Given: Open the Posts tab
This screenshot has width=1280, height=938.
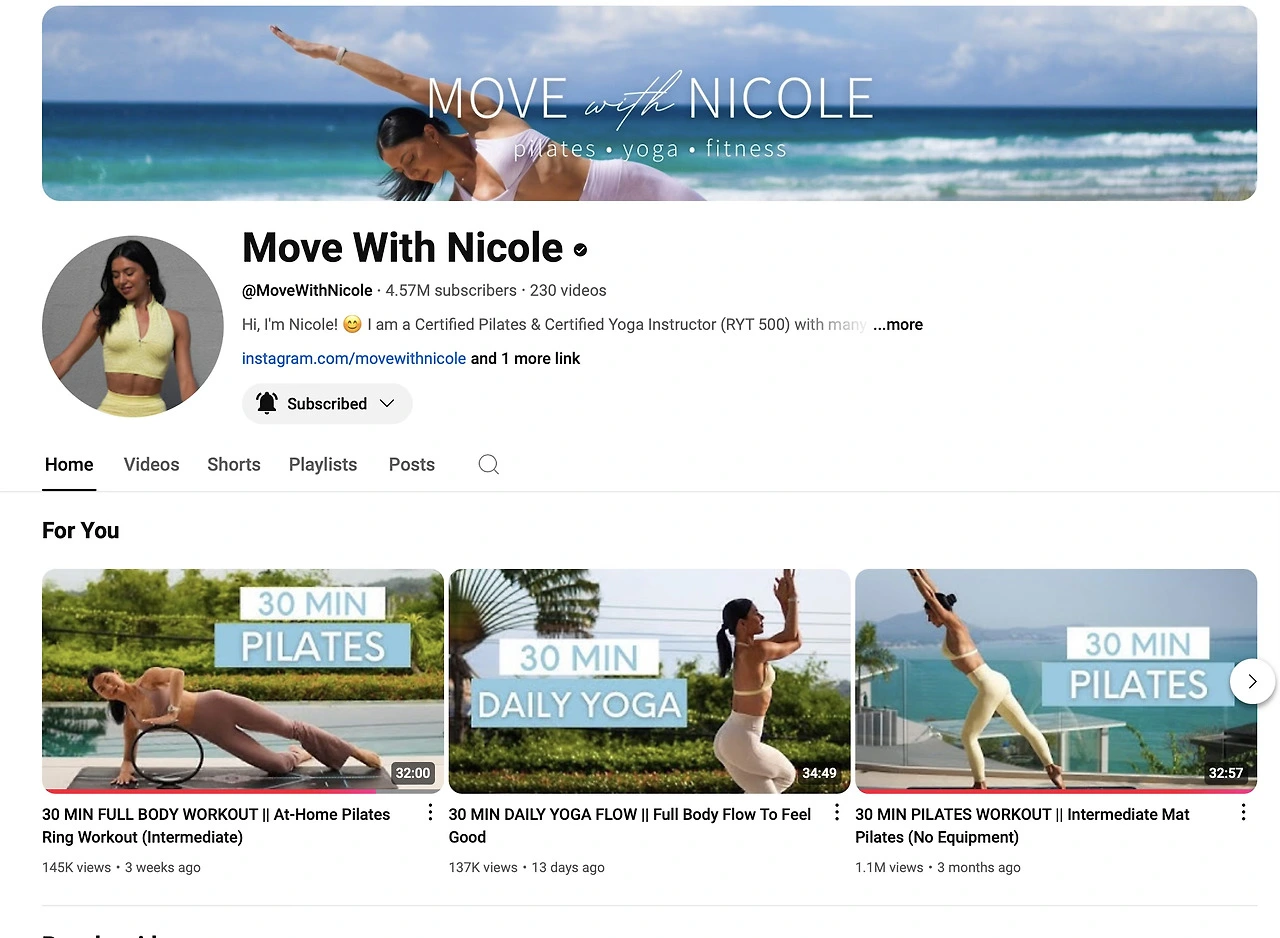Looking at the screenshot, I should 412,464.
